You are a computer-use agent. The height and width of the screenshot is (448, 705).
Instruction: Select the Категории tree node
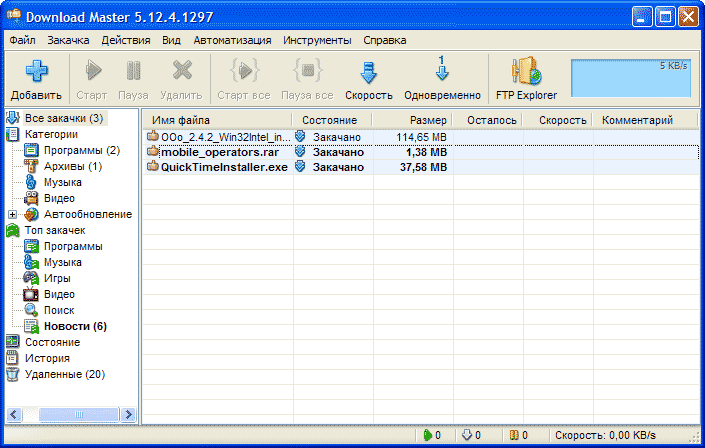pos(51,134)
